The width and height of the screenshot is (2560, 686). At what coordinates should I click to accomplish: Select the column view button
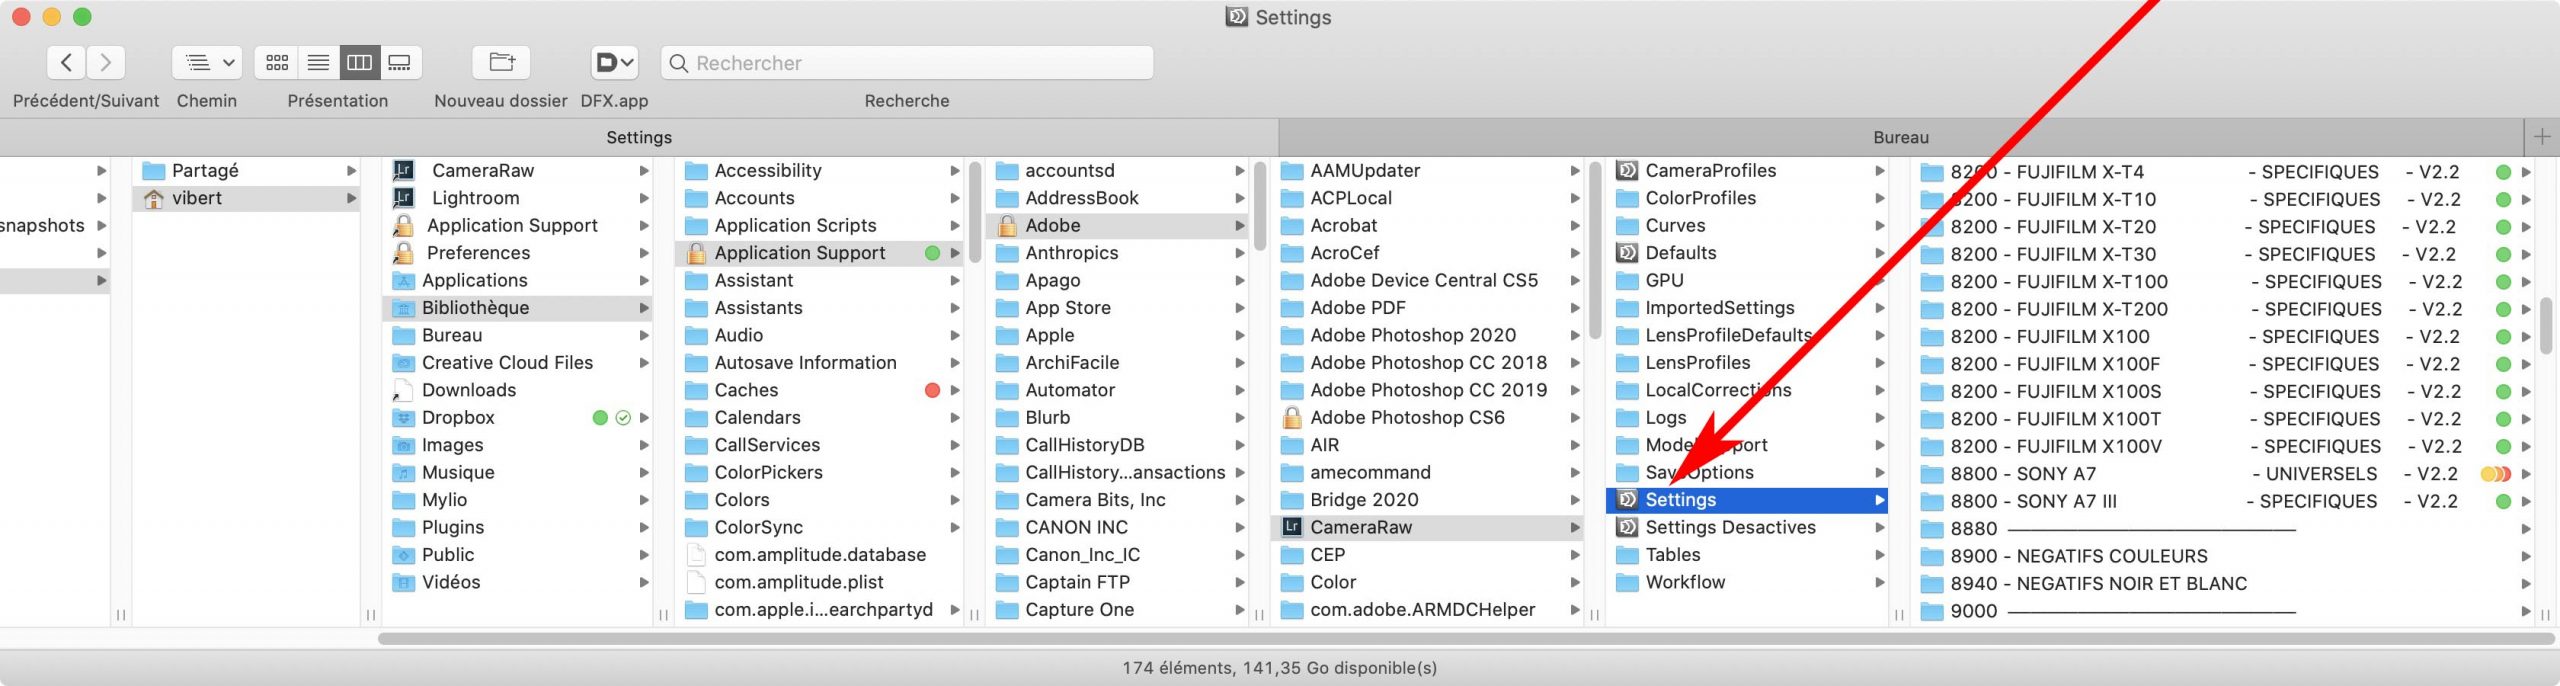359,63
